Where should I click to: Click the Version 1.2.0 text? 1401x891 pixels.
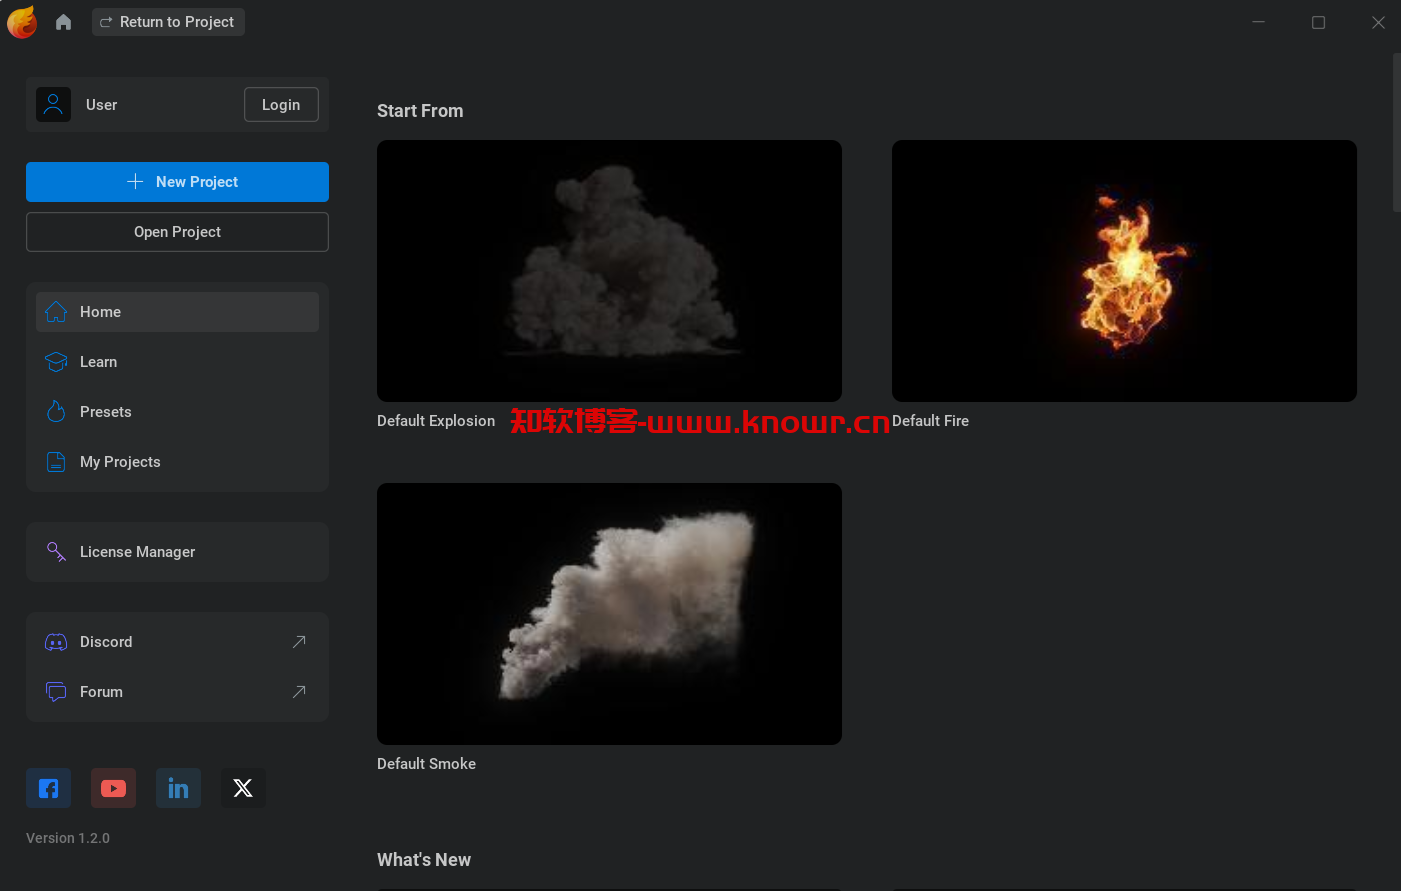coord(68,838)
